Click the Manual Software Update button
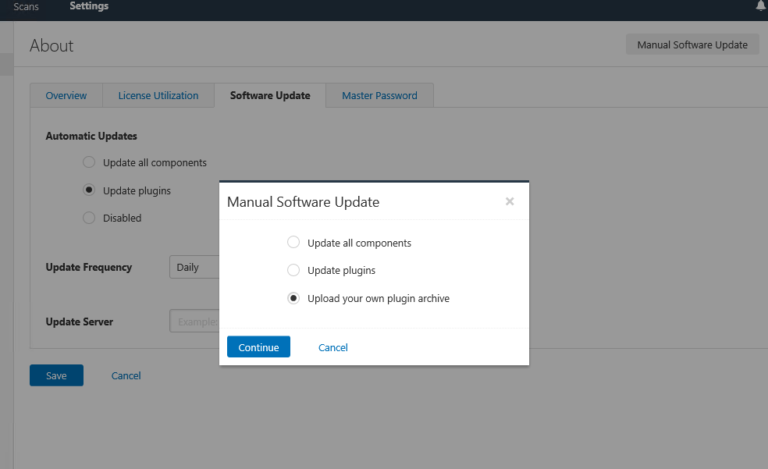 [x=692, y=45]
